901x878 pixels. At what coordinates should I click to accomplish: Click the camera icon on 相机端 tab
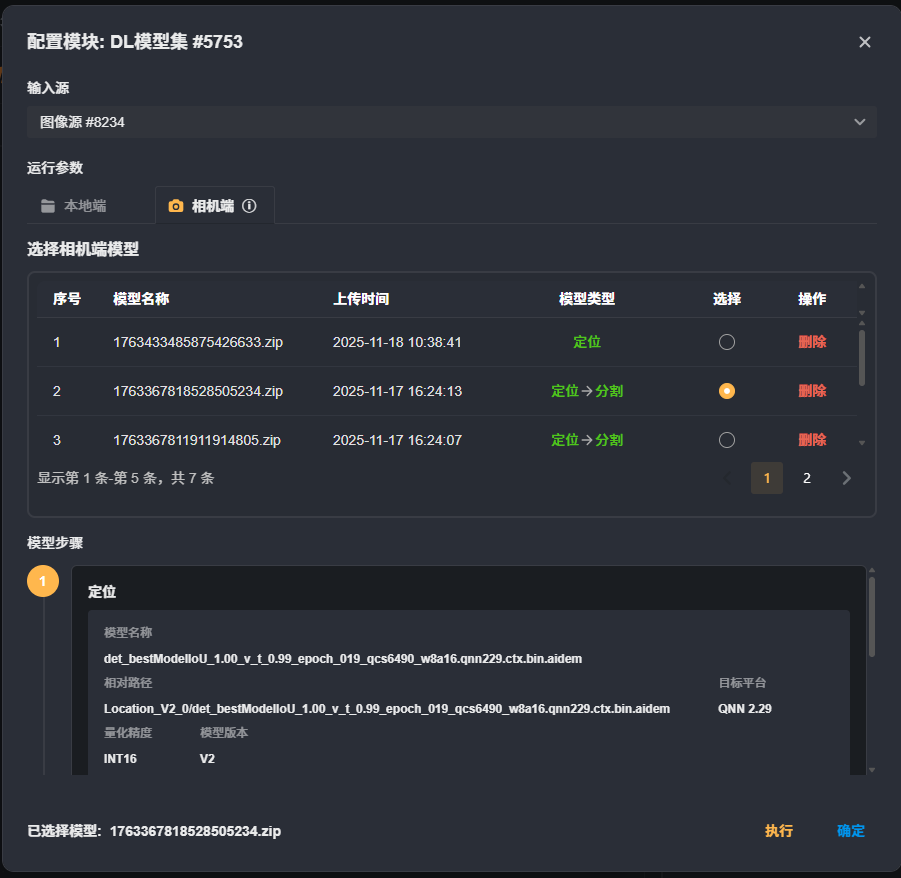(x=176, y=206)
